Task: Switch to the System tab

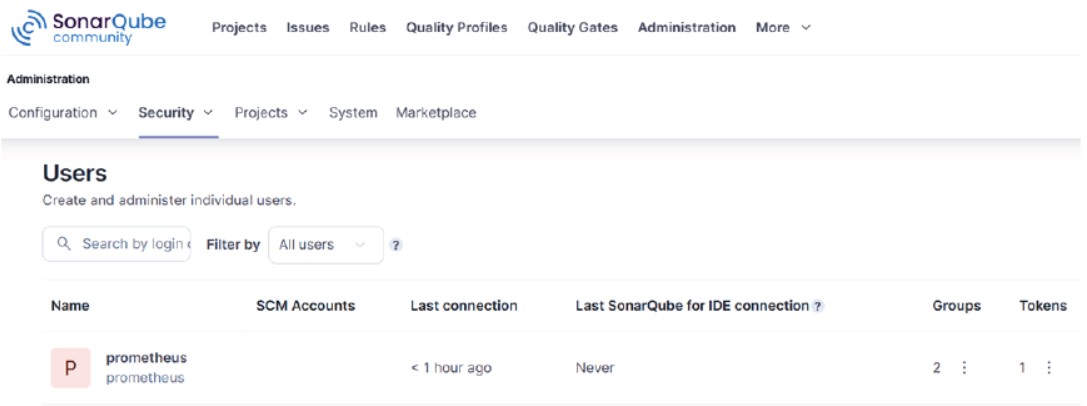Action: [x=353, y=113]
